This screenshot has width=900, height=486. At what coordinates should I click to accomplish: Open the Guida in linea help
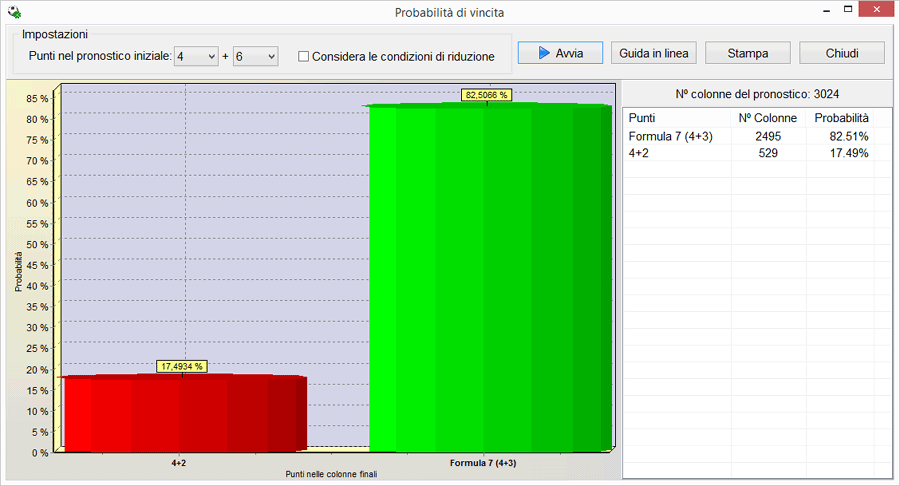[x=653, y=53]
